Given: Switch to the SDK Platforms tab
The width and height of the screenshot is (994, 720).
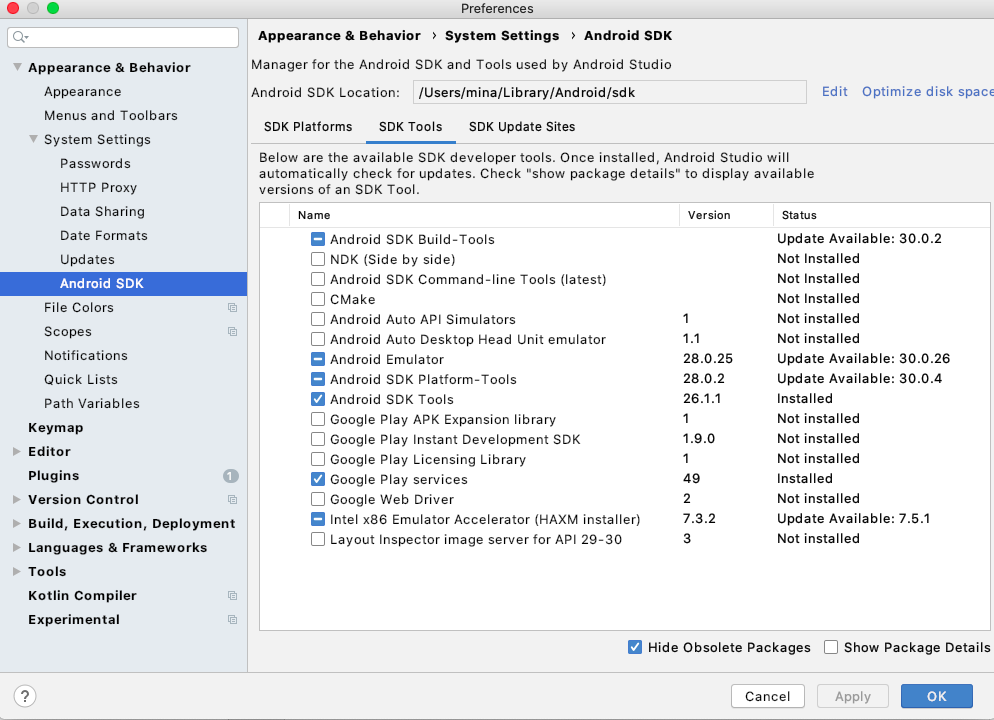Looking at the screenshot, I should 308,127.
